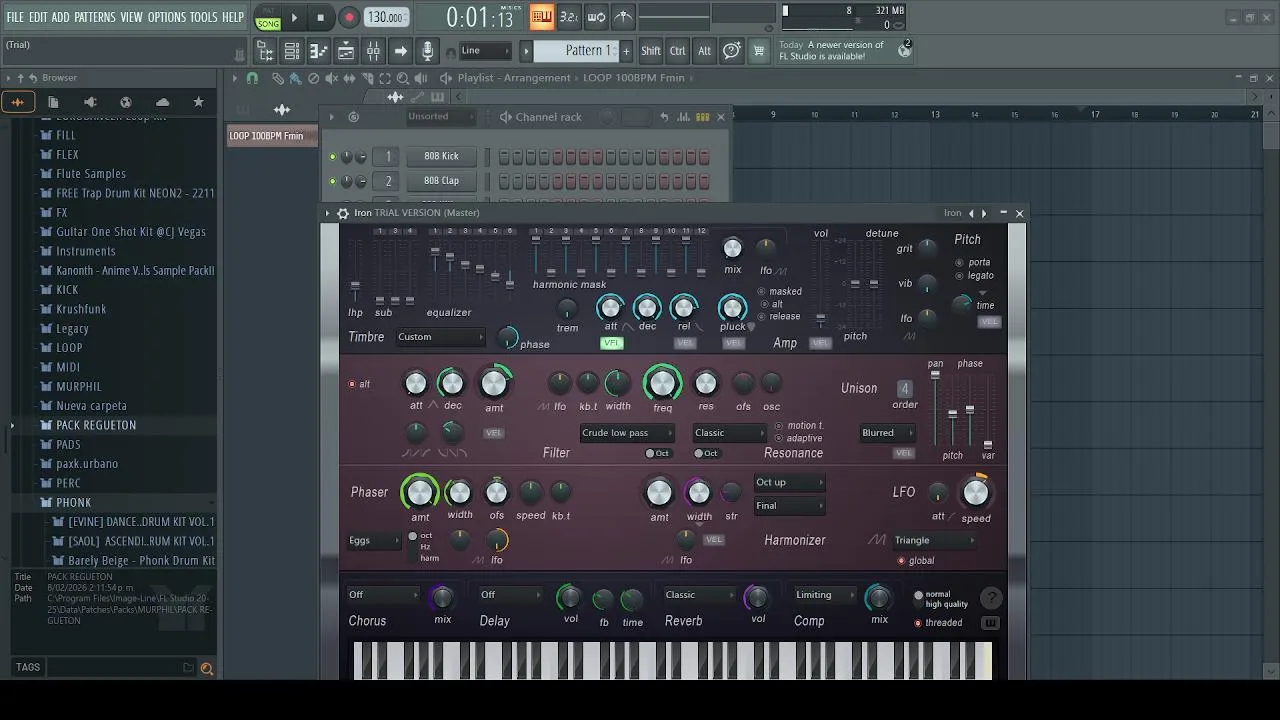The width and height of the screenshot is (1280, 720).
Task: Click the green VEL button under att
Action: coord(611,343)
